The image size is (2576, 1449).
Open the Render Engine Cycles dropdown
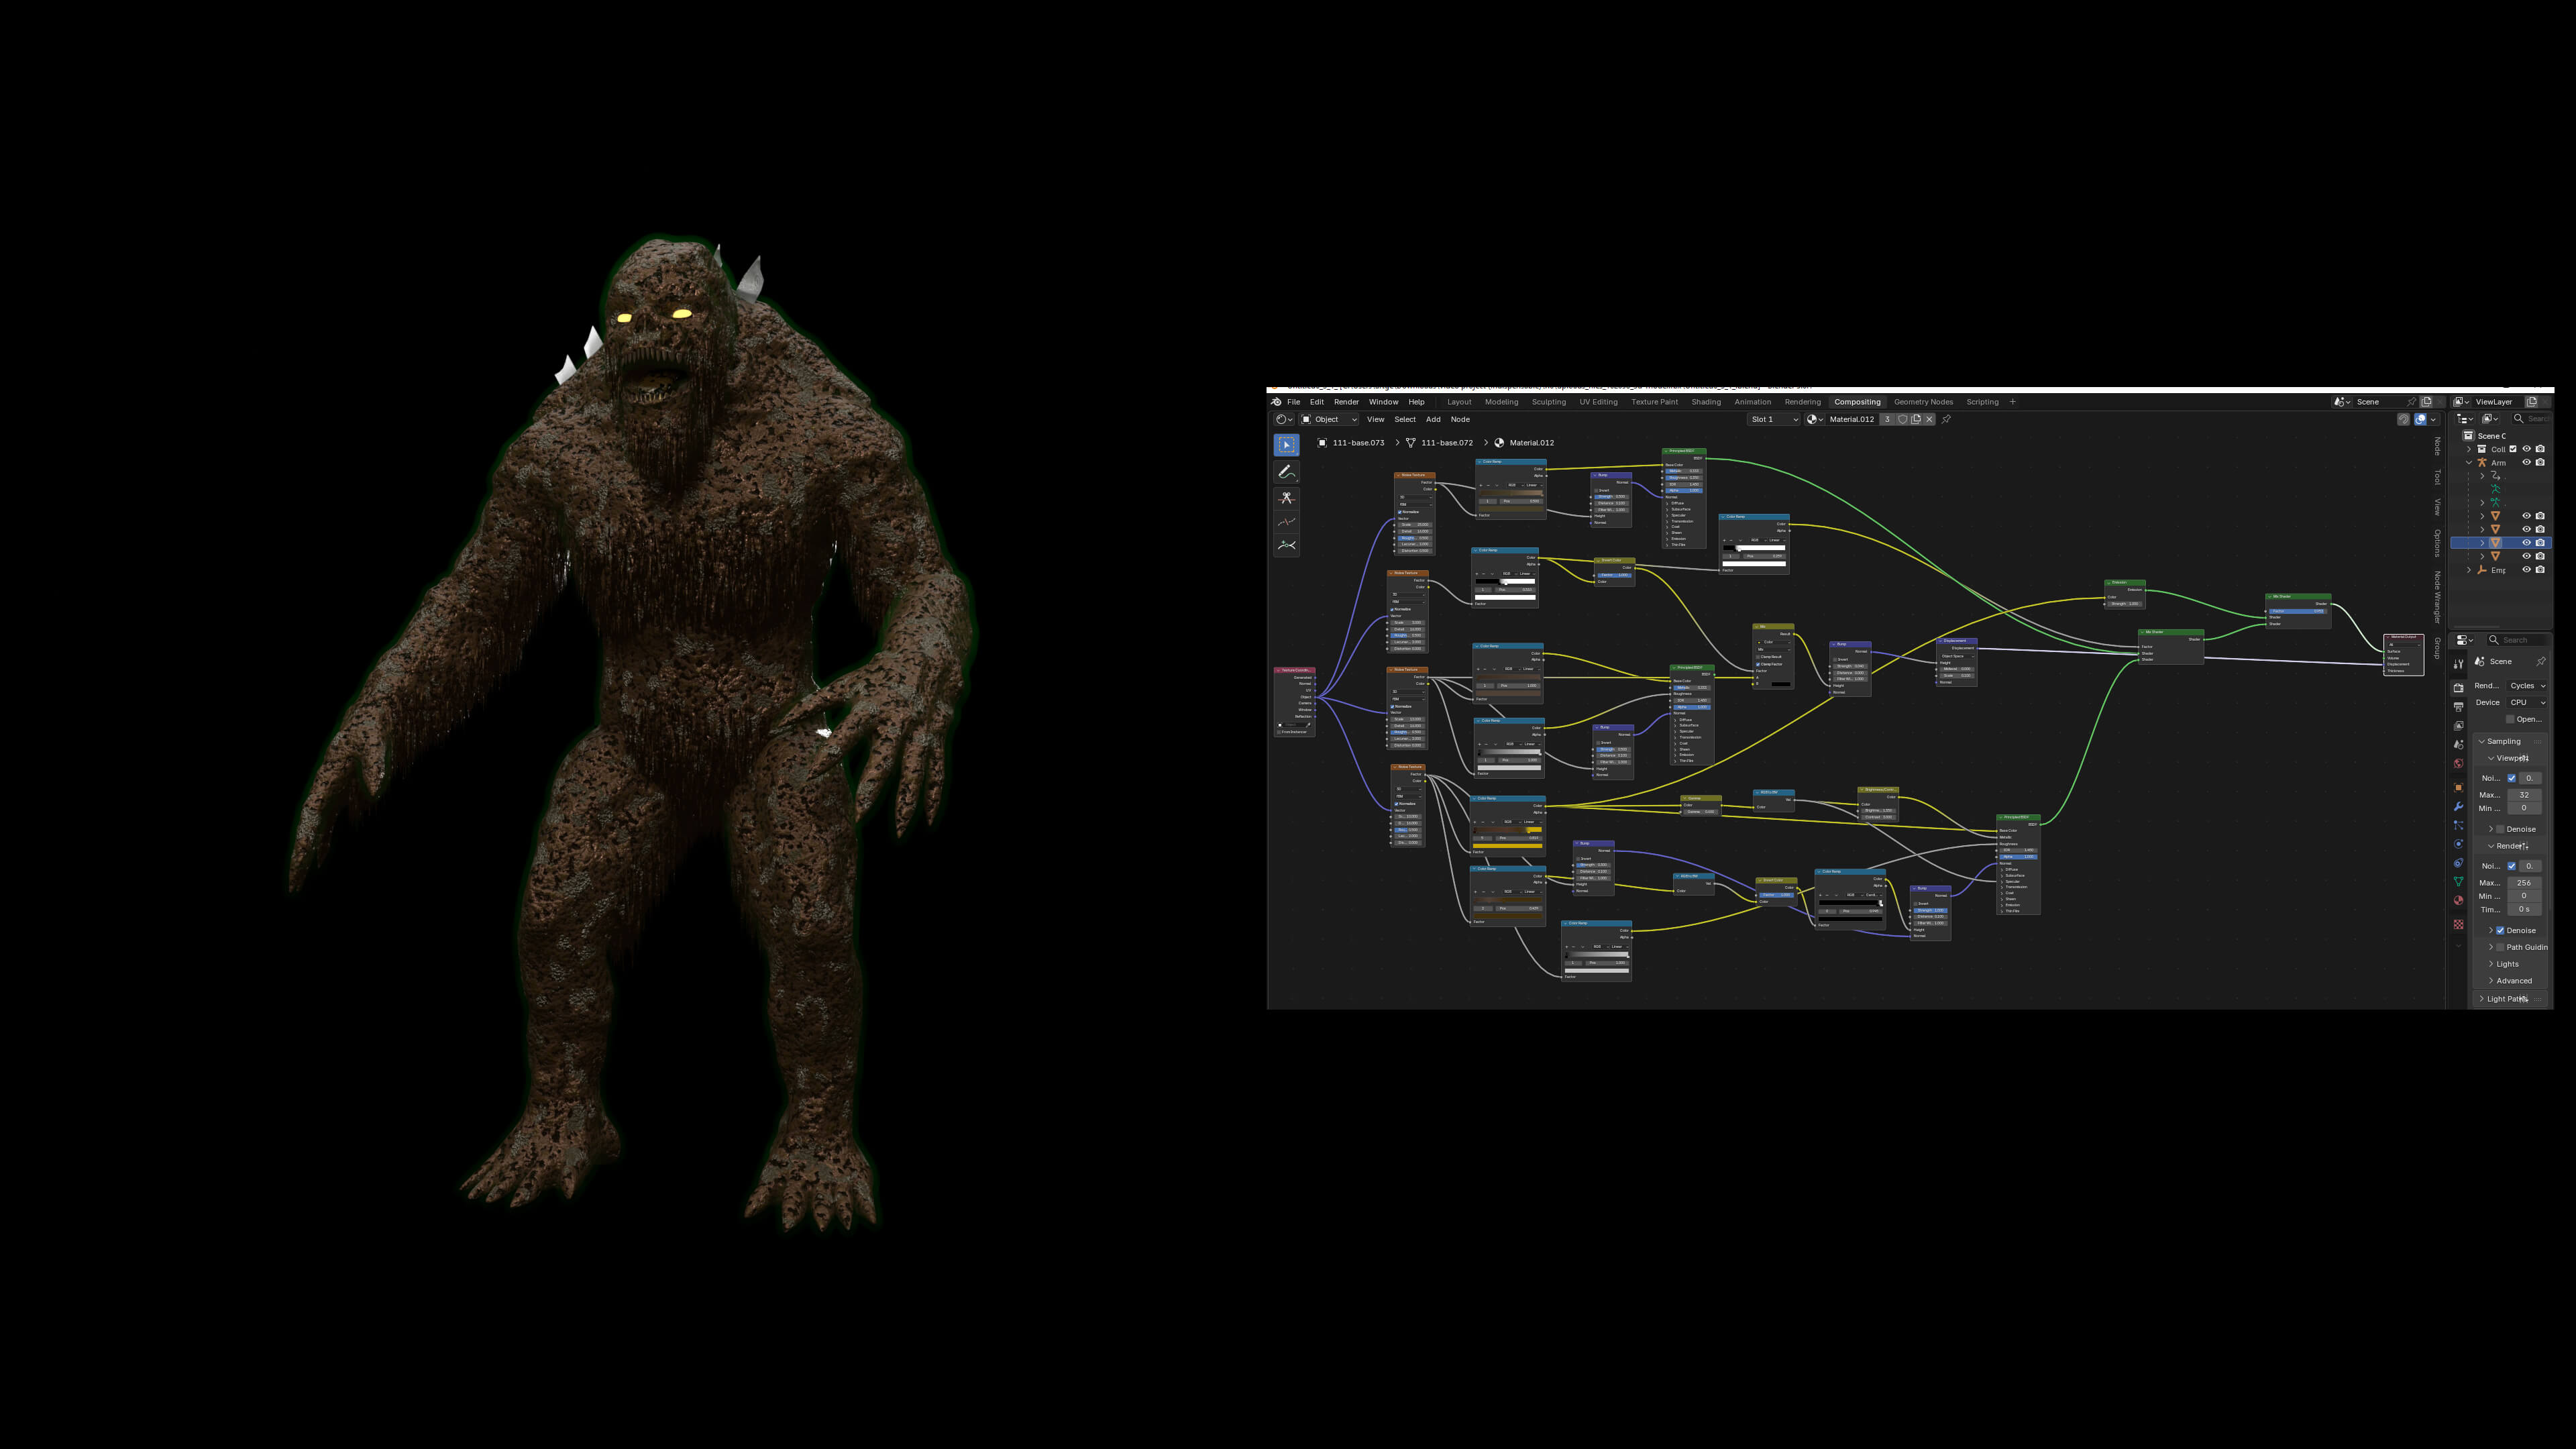pyautogui.click(x=2527, y=685)
